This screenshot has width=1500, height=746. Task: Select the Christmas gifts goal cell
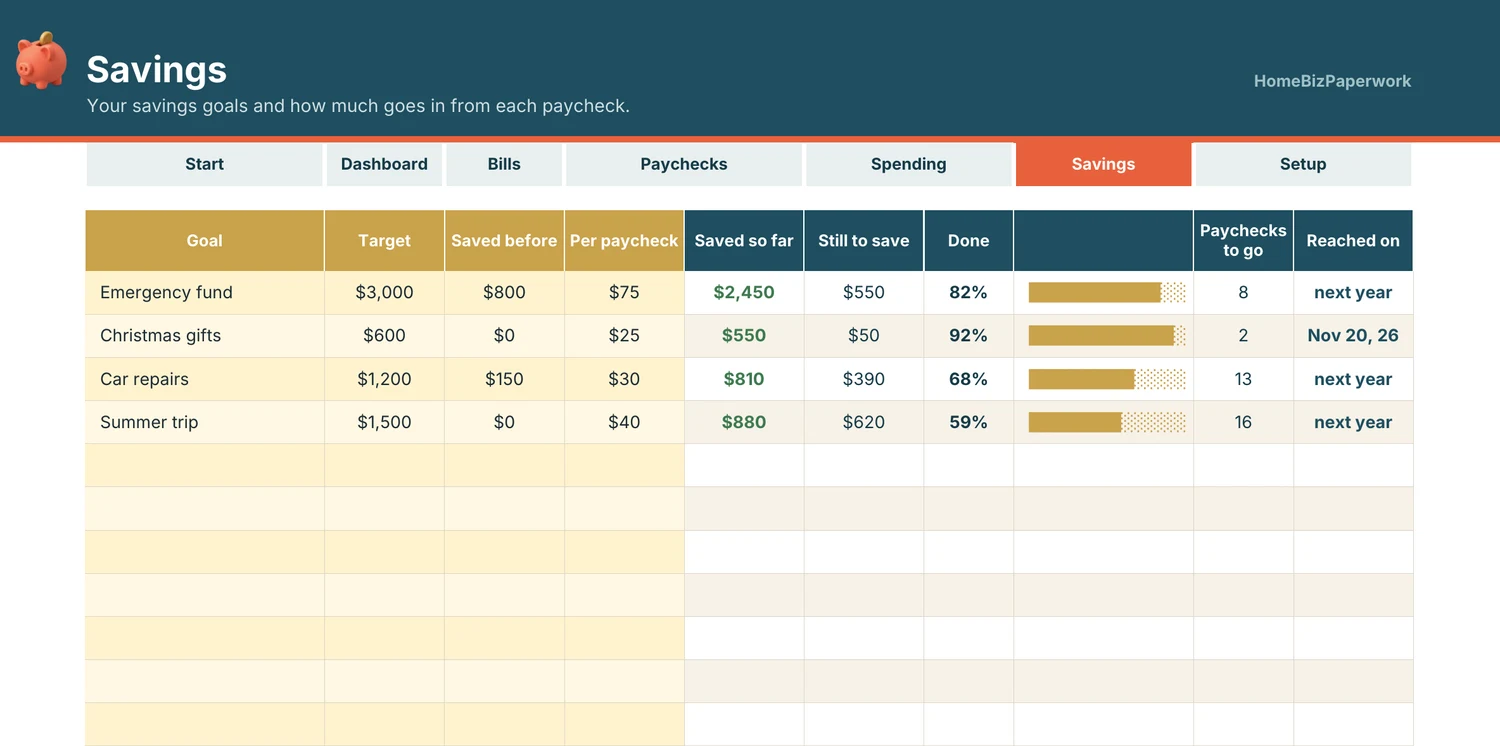pyautogui.click(x=205, y=336)
